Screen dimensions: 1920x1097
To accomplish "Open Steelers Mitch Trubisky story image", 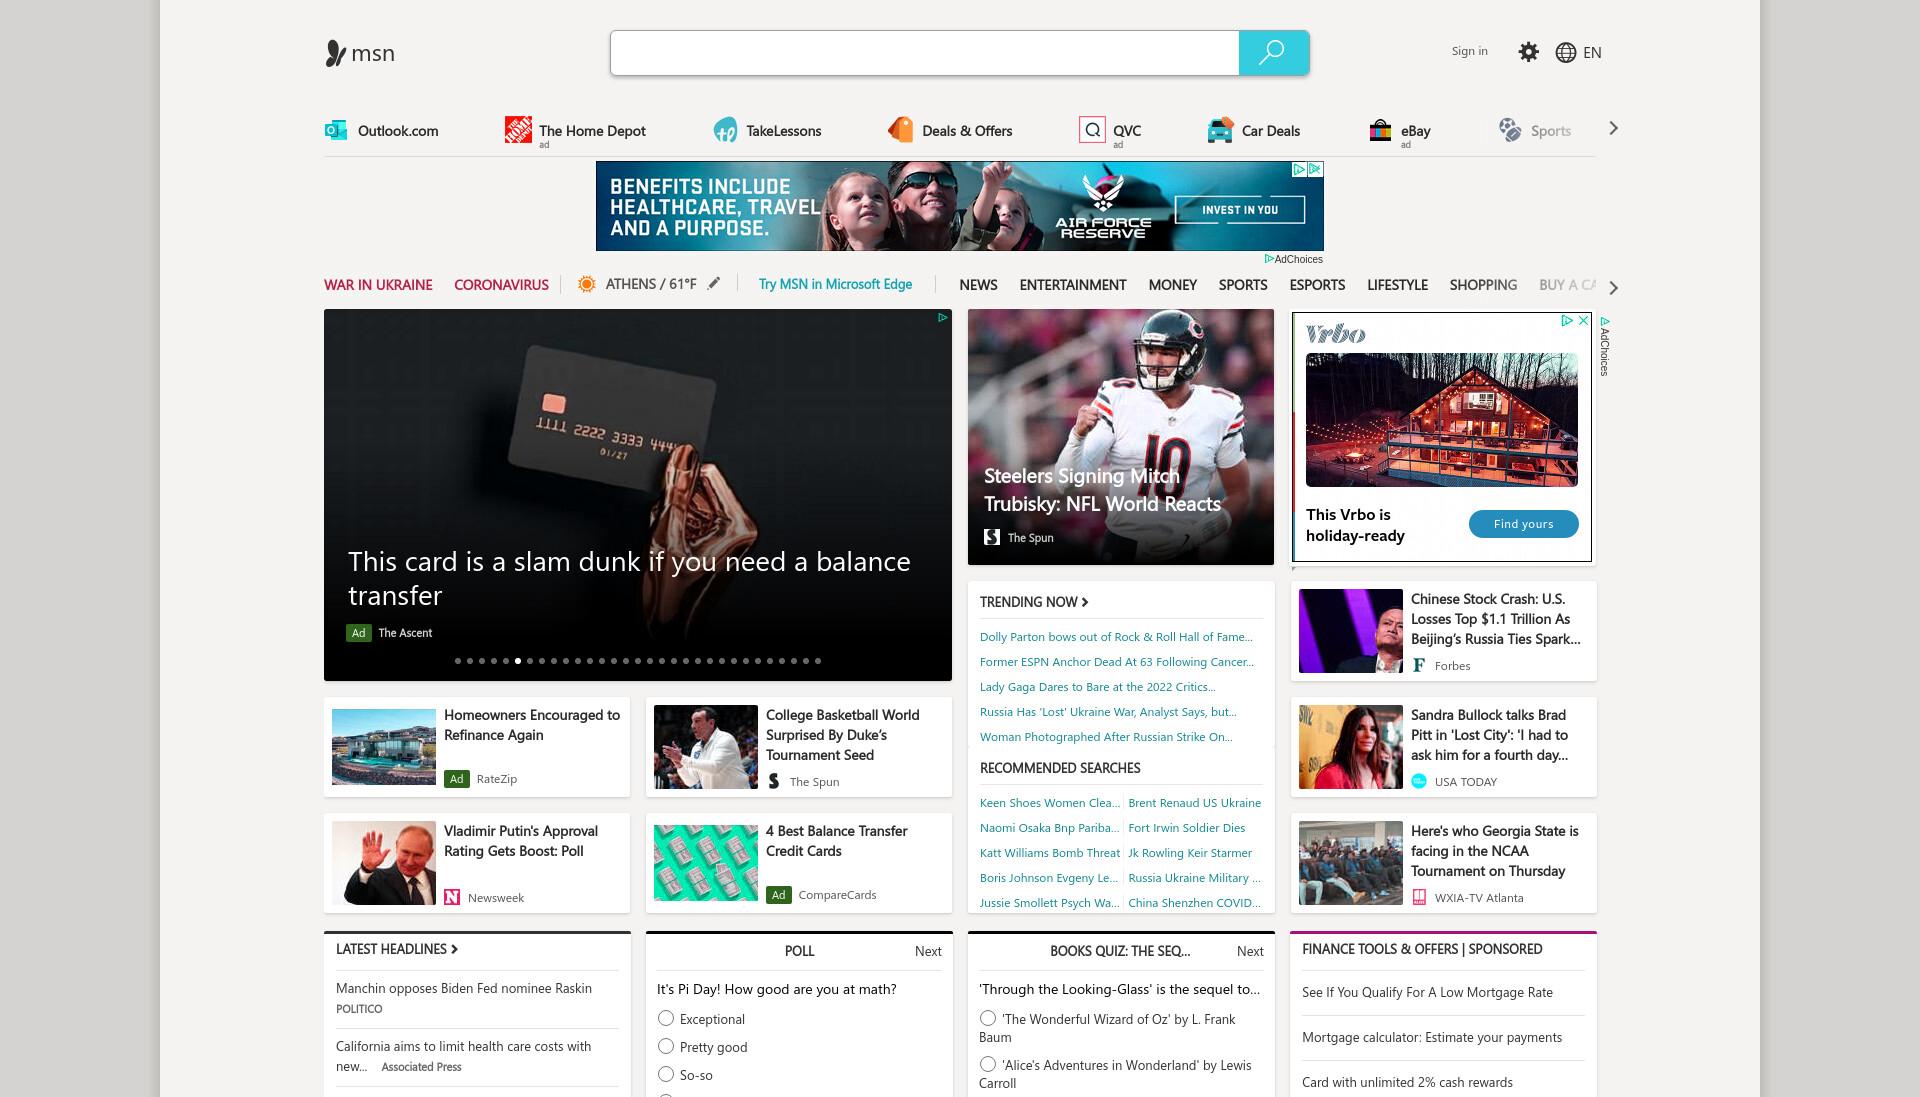I will pos(1121,437).
